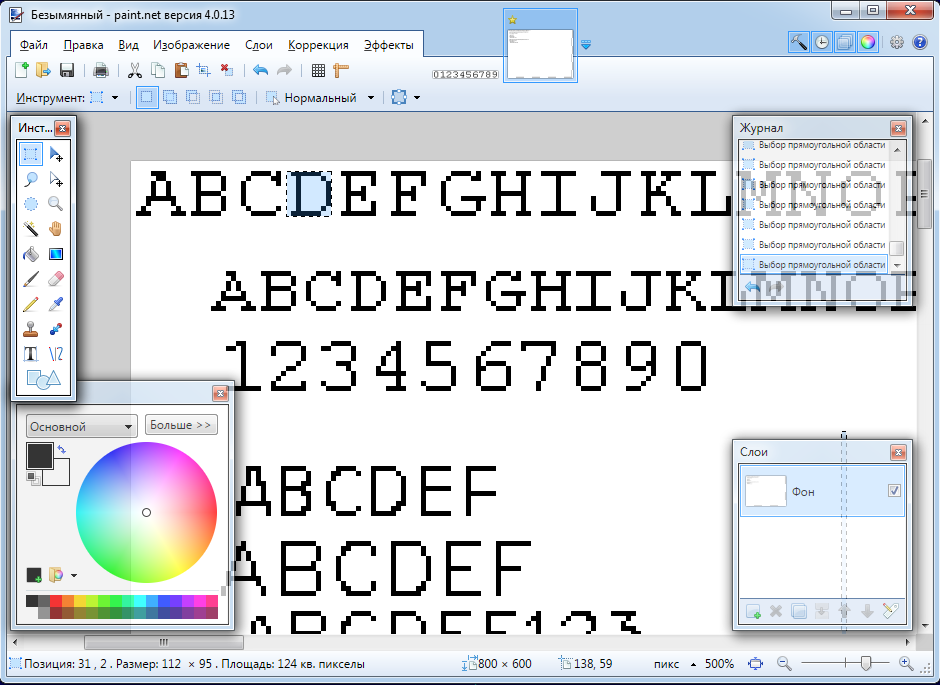Viewport: 940px width, 685px height.
Task: Undo the last action in the toolbar
Action: pyautogui.click(x=260, y=71)
